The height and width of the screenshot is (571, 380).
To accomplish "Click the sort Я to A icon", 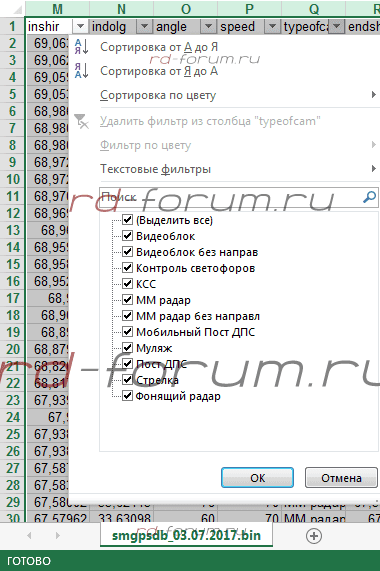I will [x=81, y=71].
